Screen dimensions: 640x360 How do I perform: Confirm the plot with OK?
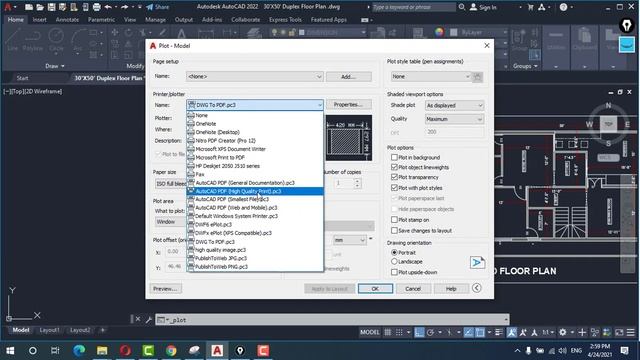(375, 289)
